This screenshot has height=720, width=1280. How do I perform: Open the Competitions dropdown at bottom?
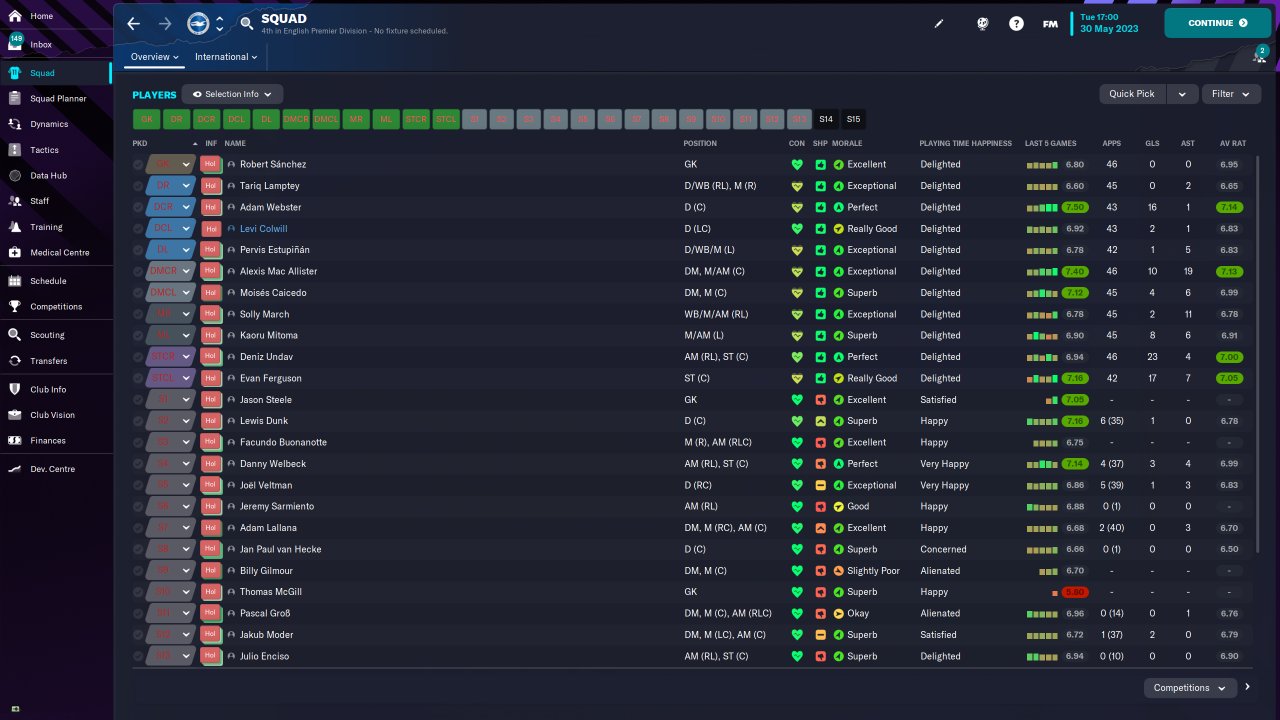(x=1190, y=688)
